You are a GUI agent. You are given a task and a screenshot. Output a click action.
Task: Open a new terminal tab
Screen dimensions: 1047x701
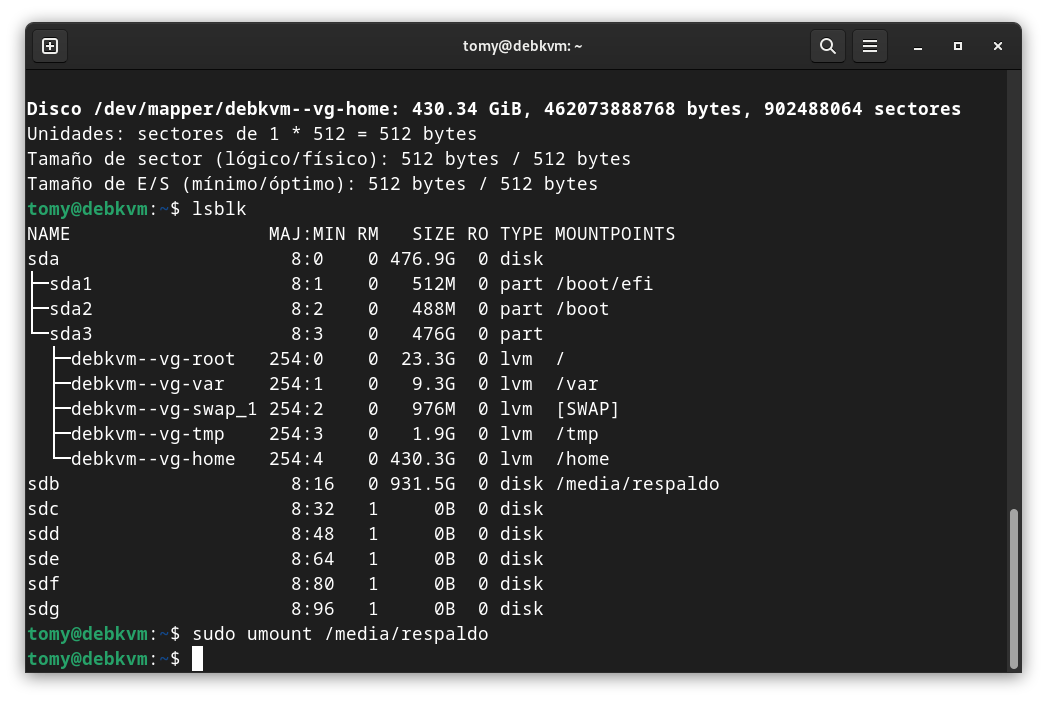coord(50,46)
